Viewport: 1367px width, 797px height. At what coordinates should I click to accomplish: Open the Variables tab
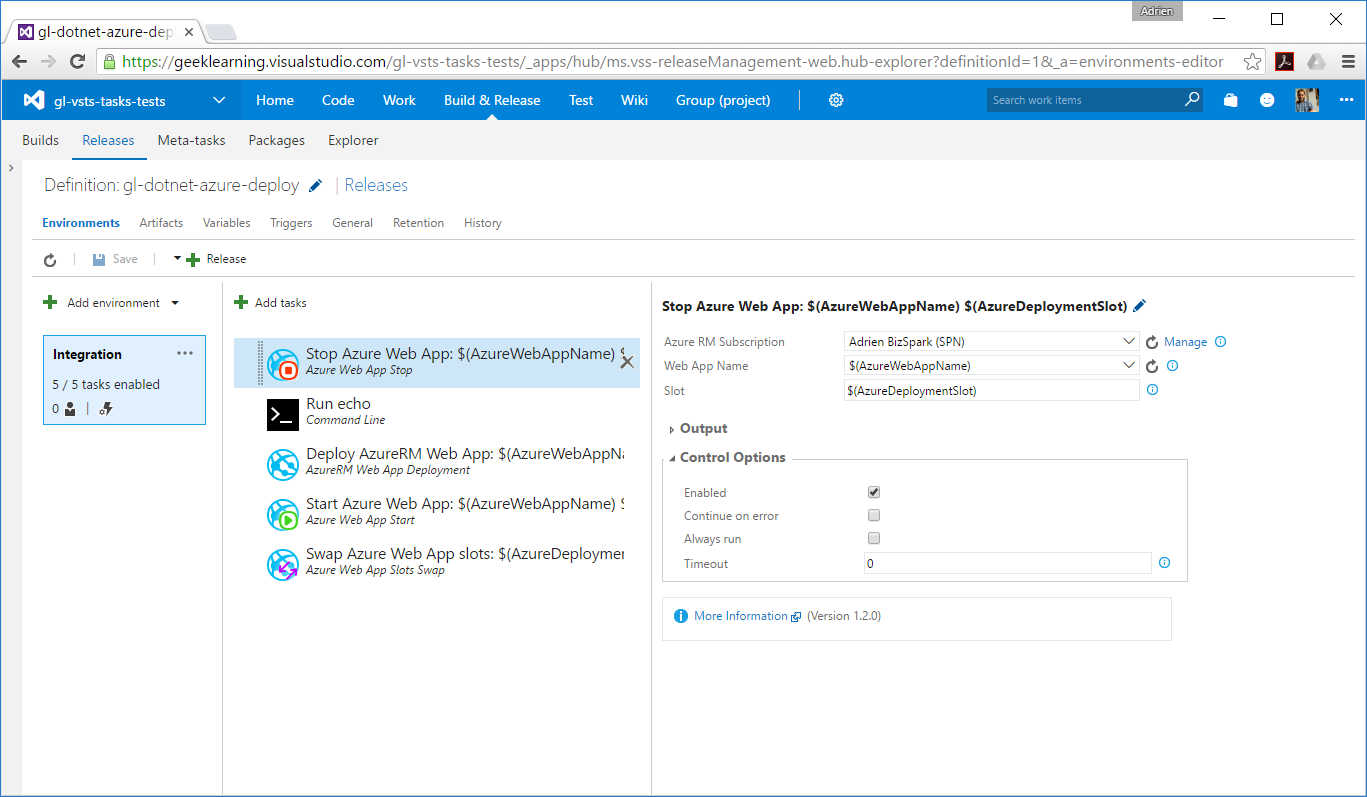pyautogui.click(x=227, y=223)
